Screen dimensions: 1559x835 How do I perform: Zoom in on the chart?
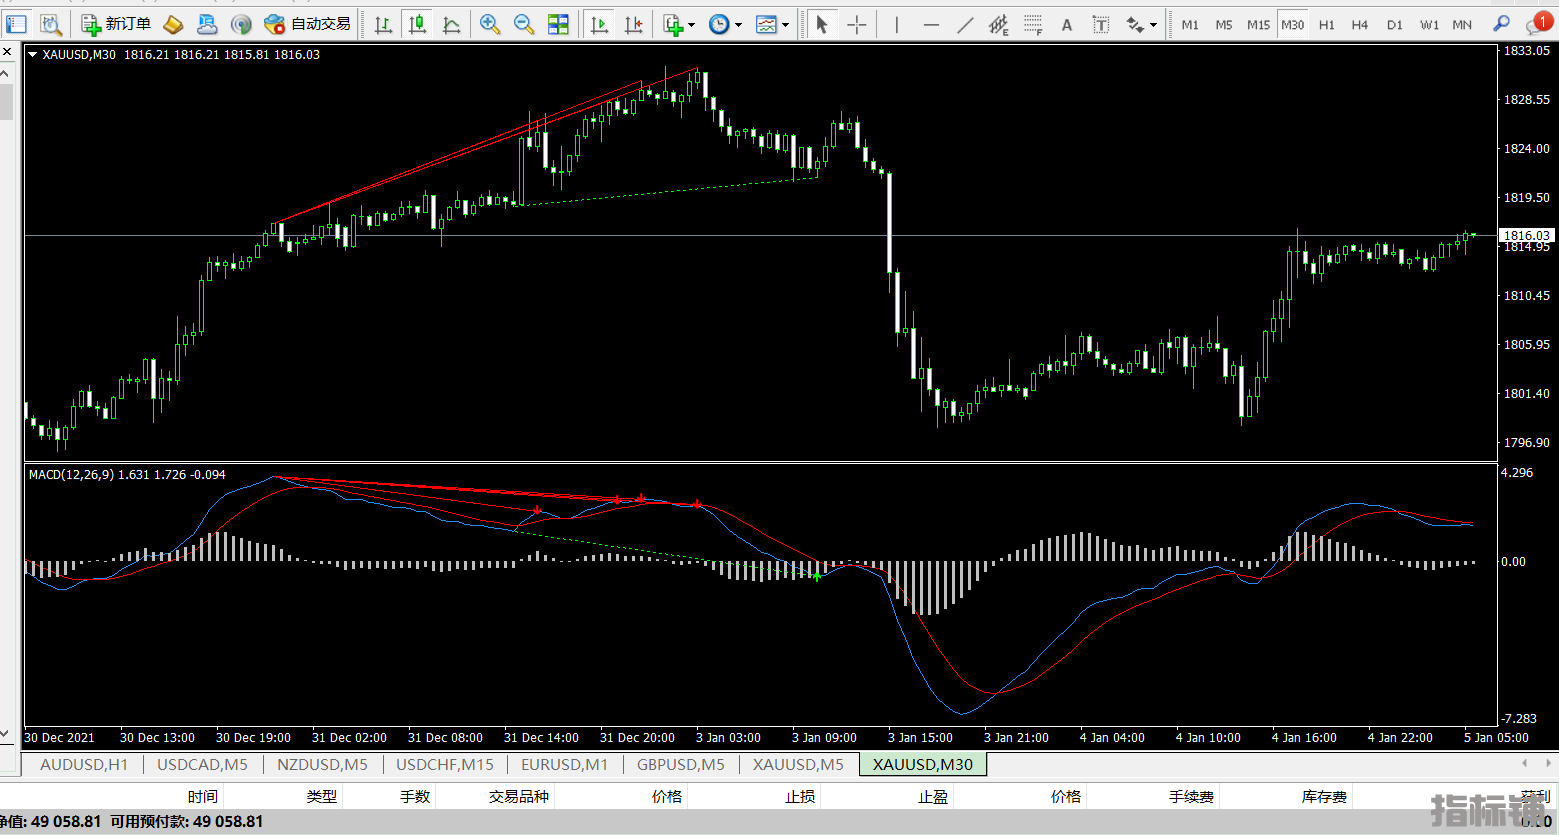[490, 24]
